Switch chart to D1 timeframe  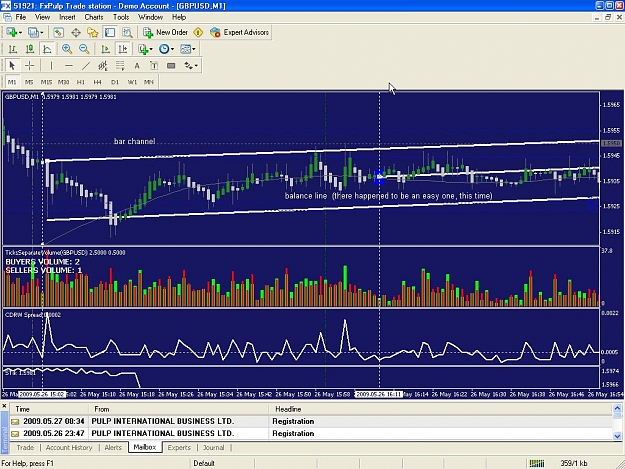(115, 82)
